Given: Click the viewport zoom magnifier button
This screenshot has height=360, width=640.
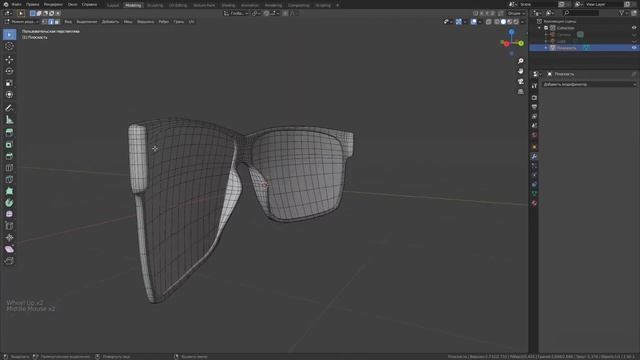Looking at the screenshot, I should click(521, 61).
